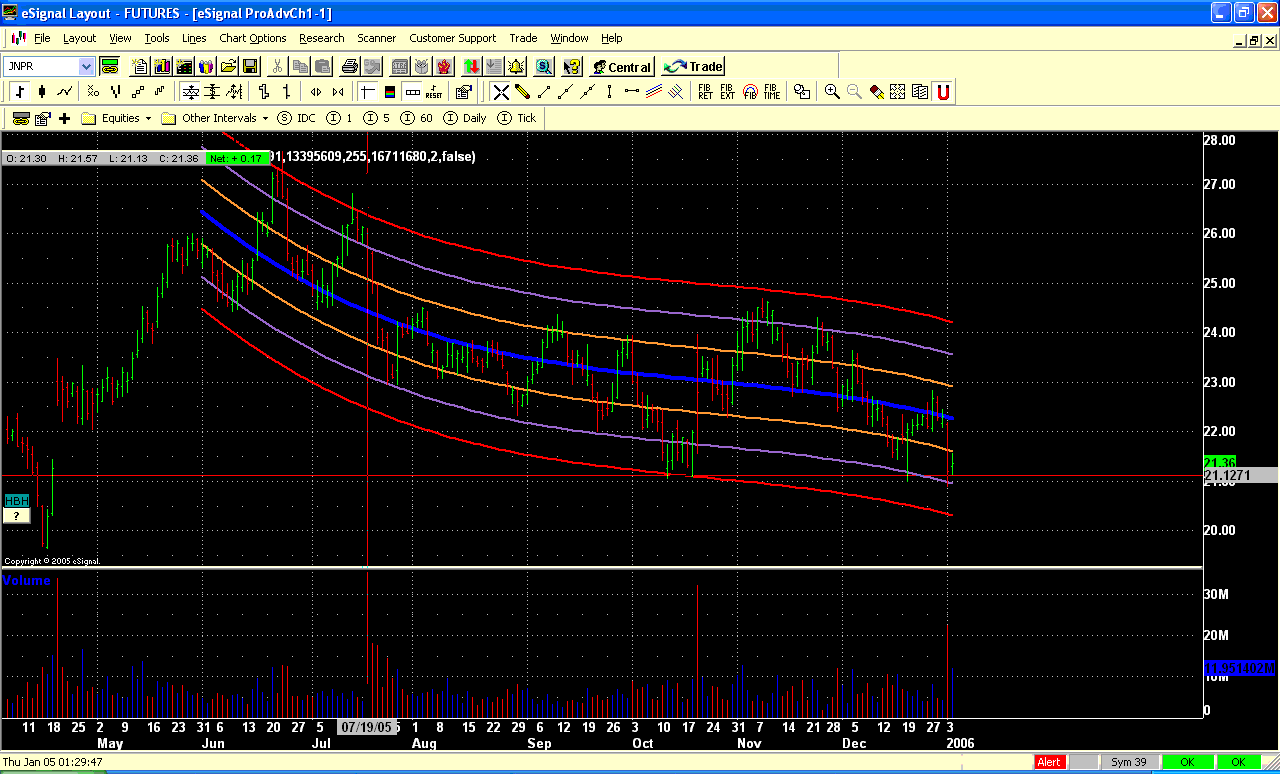Select the Fibonacci Time (FIB TIME) tool
The image size is (1280, 774).
(x=772, y=92)
